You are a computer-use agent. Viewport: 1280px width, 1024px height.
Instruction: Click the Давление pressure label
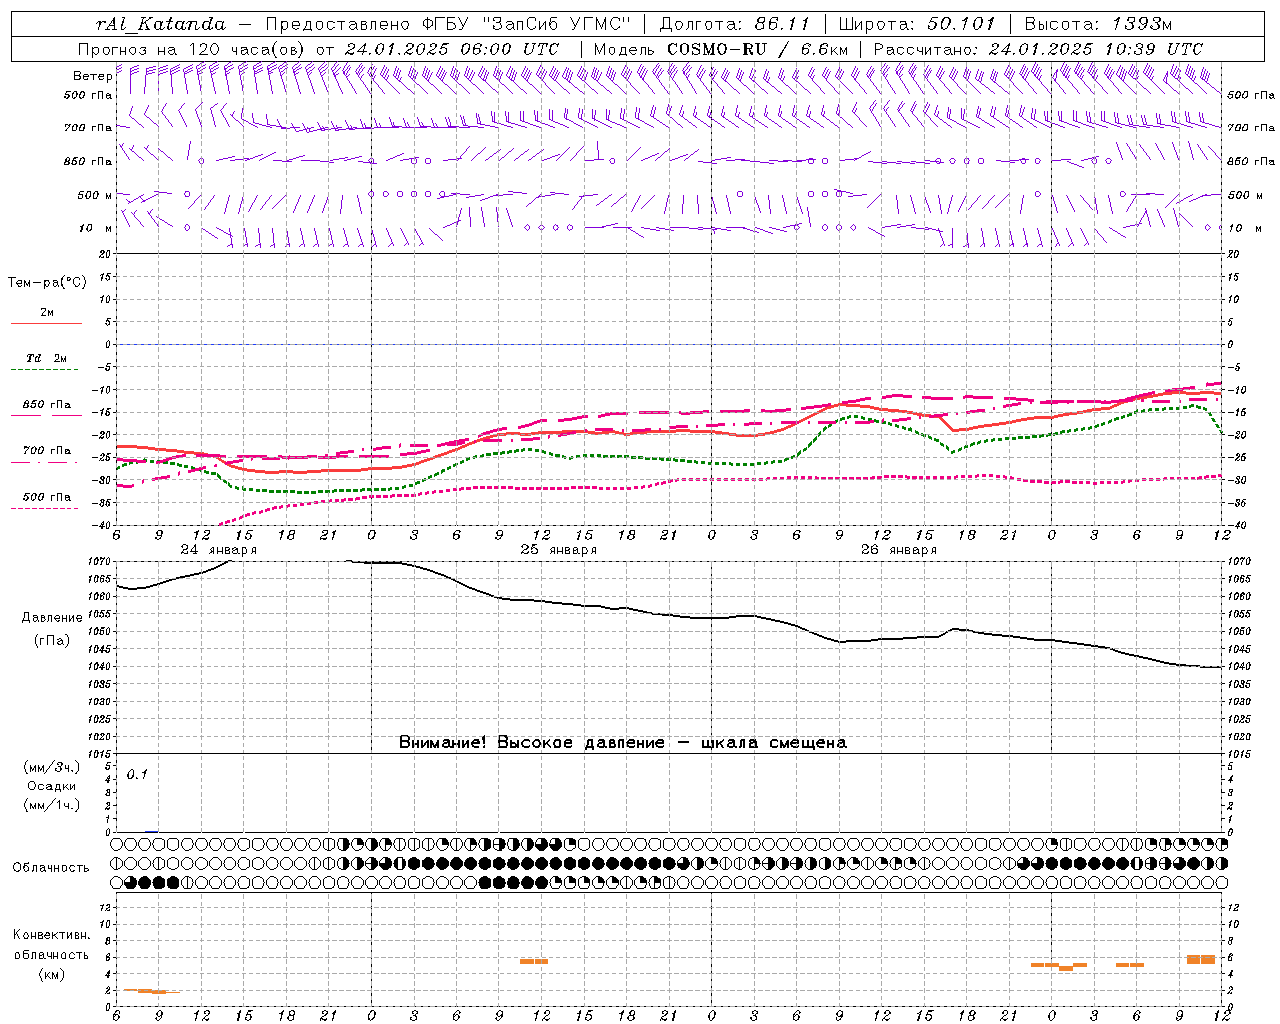tap(52, 618)
